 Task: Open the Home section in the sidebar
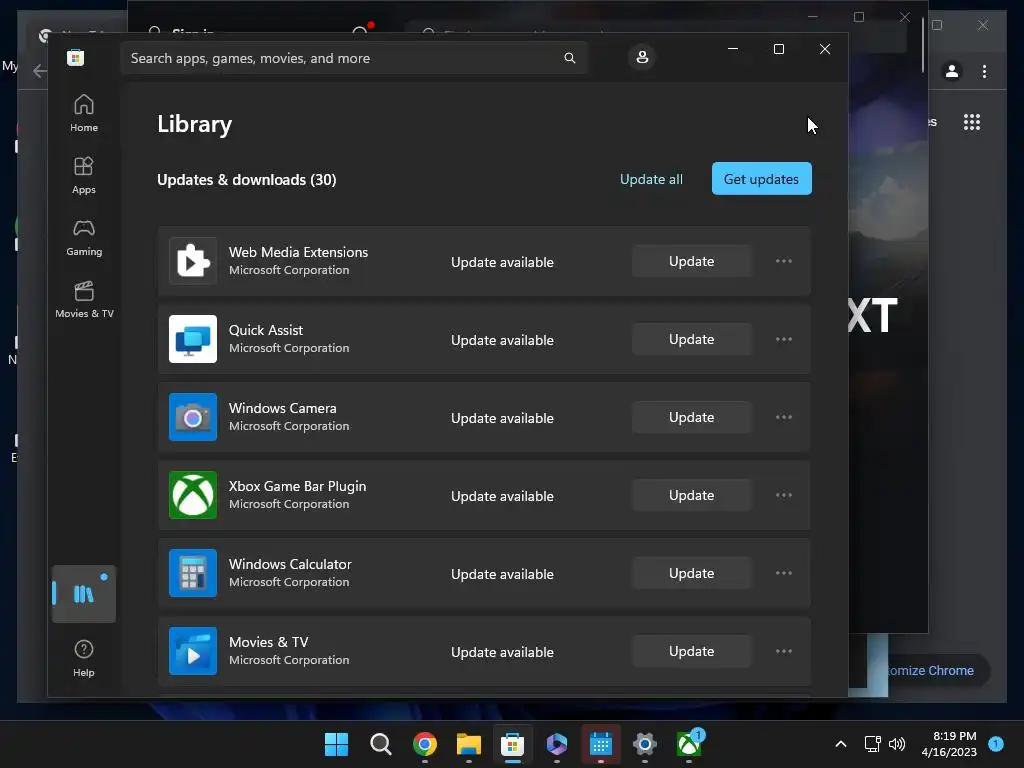[84, 113]
